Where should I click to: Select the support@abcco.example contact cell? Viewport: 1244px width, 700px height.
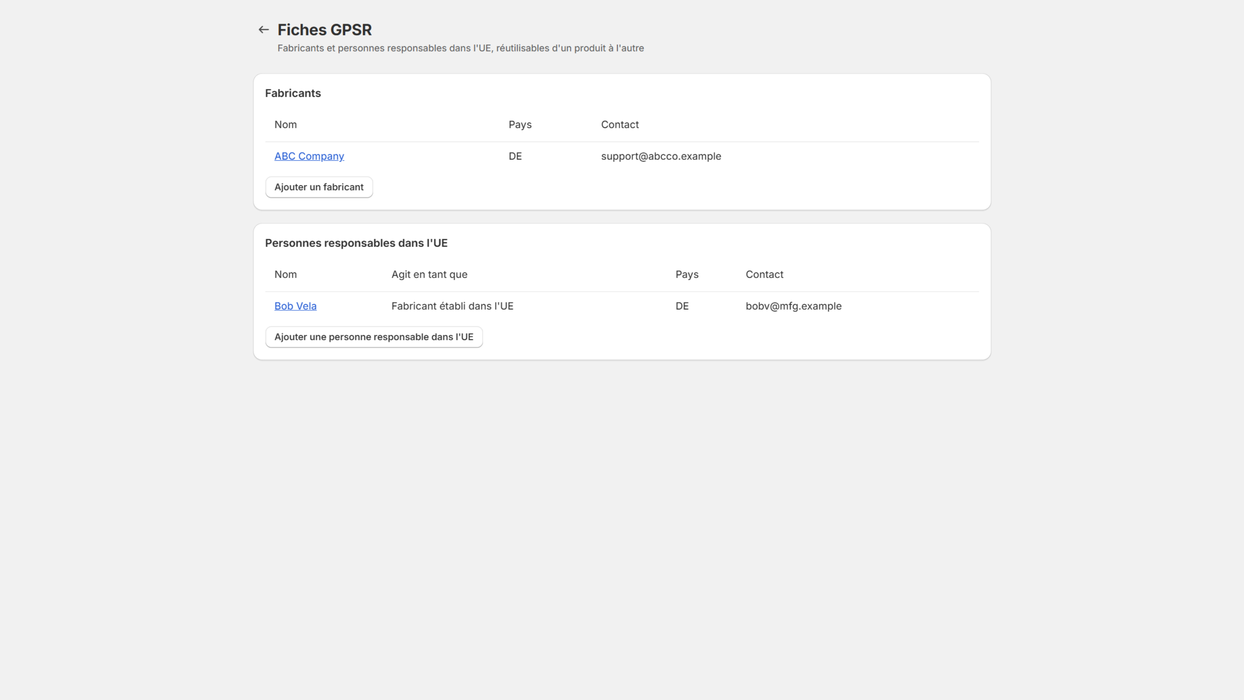pos(661,156)
